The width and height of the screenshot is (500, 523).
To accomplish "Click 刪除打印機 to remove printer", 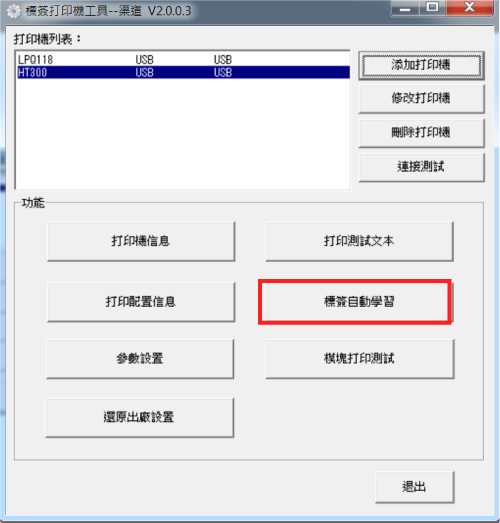I will tap(421, 133).
